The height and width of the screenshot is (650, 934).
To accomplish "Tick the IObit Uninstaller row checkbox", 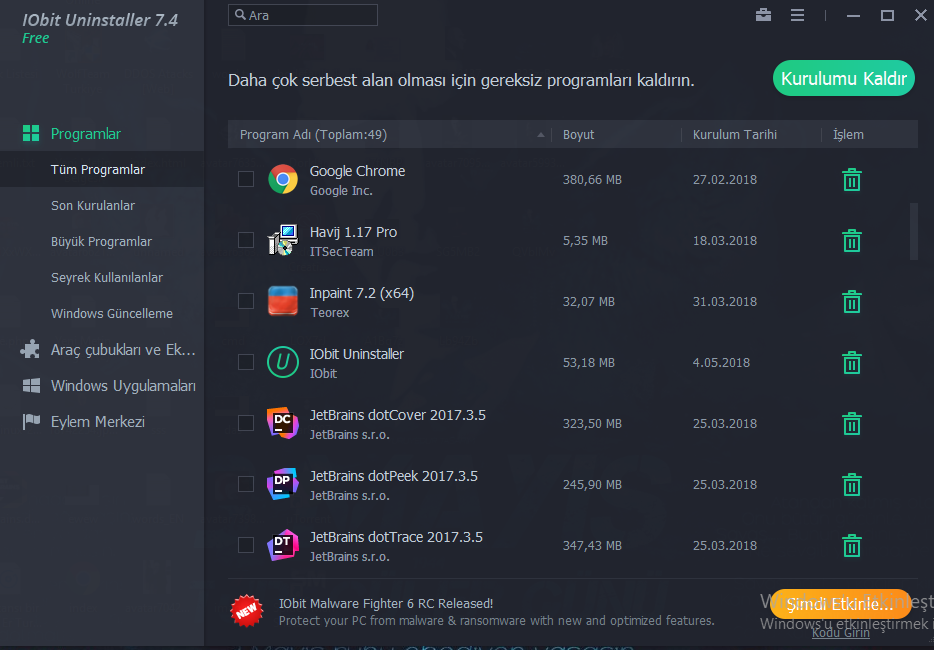I will point(246,362).
